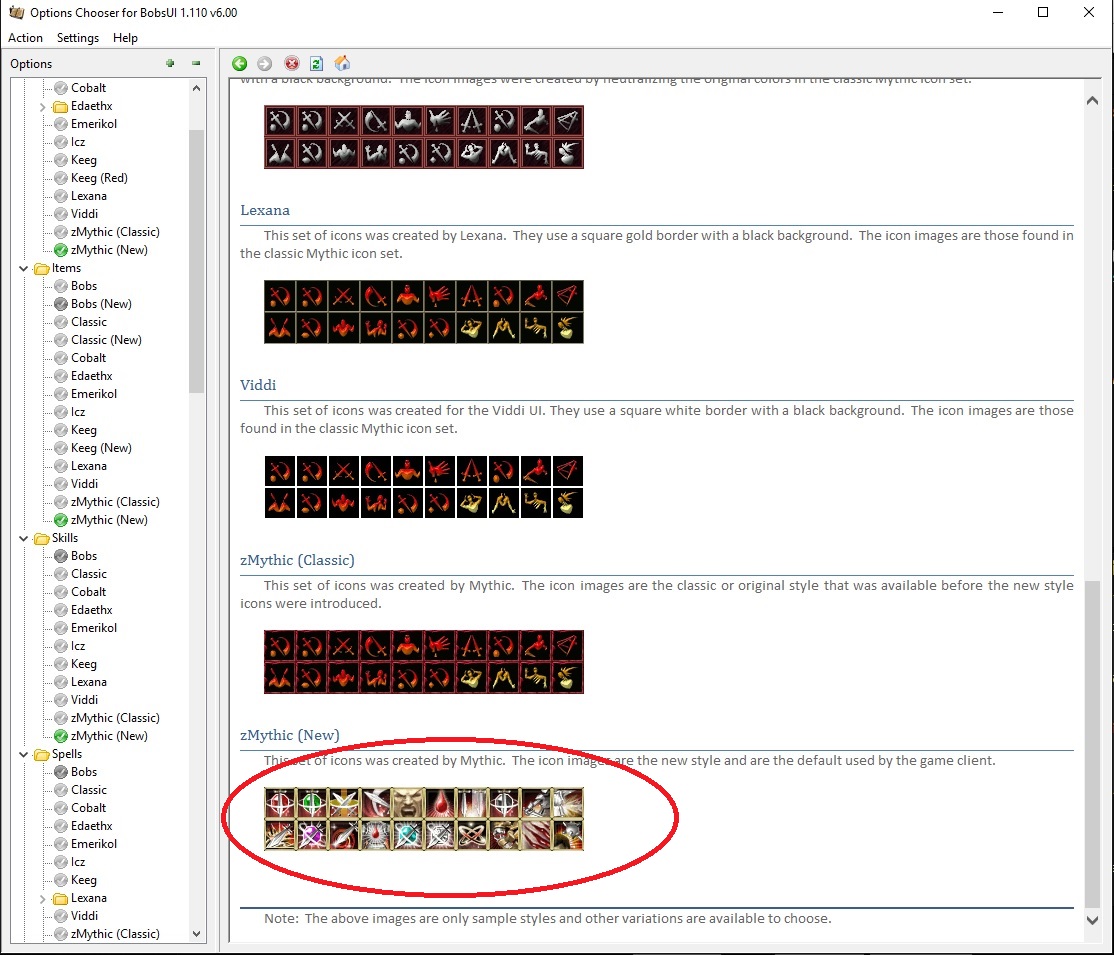The width and height of the screenshot is (1114, 955).
Task: Expand the Lexana folder under Spells
Action: (42, 898)
